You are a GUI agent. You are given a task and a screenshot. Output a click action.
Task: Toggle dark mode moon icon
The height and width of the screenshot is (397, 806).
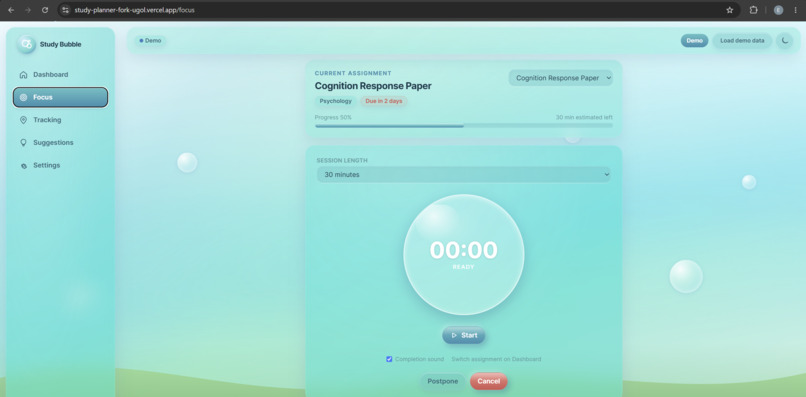784,41
